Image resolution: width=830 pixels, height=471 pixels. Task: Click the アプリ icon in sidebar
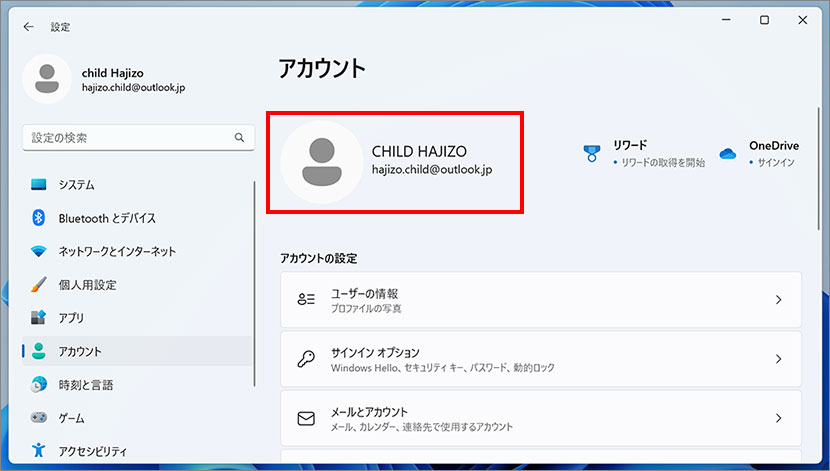point(39,318)
